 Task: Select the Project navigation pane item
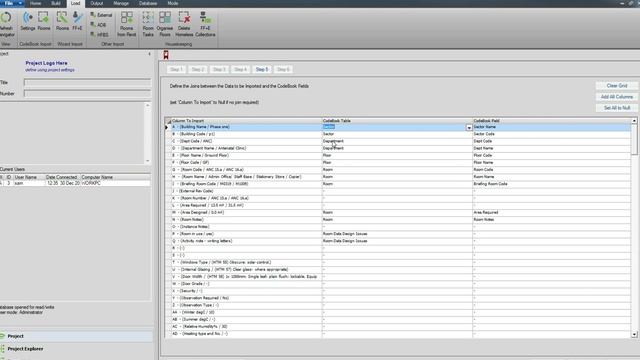tap(76, 336)
